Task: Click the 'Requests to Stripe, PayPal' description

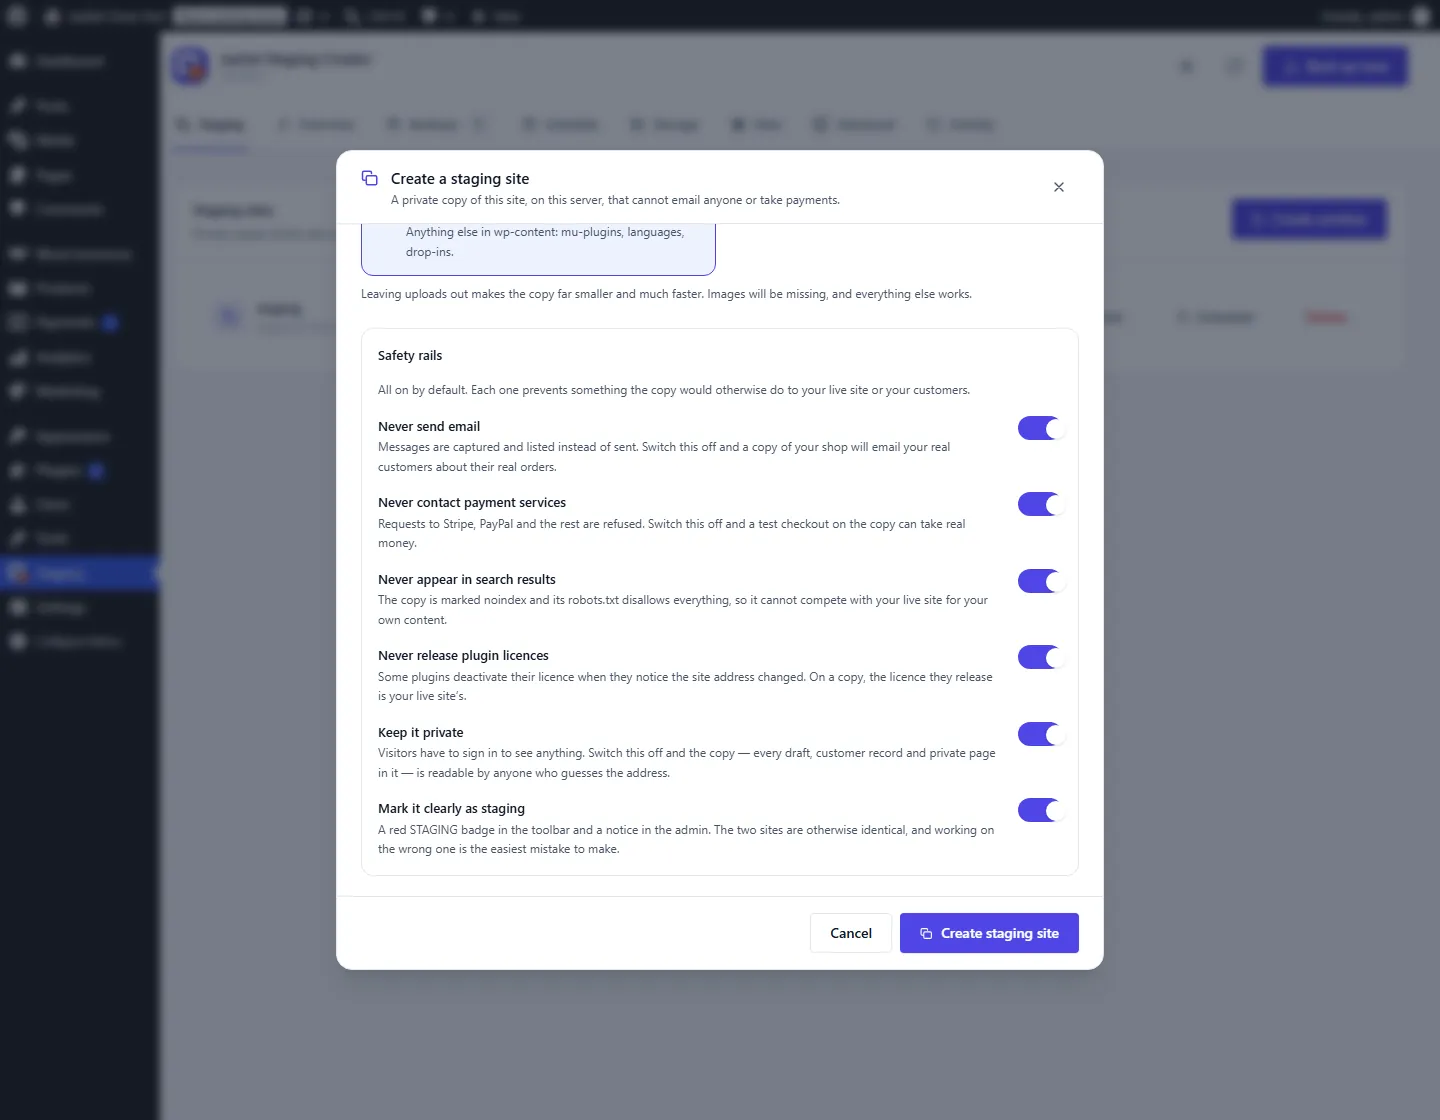Action: point(672,533)
